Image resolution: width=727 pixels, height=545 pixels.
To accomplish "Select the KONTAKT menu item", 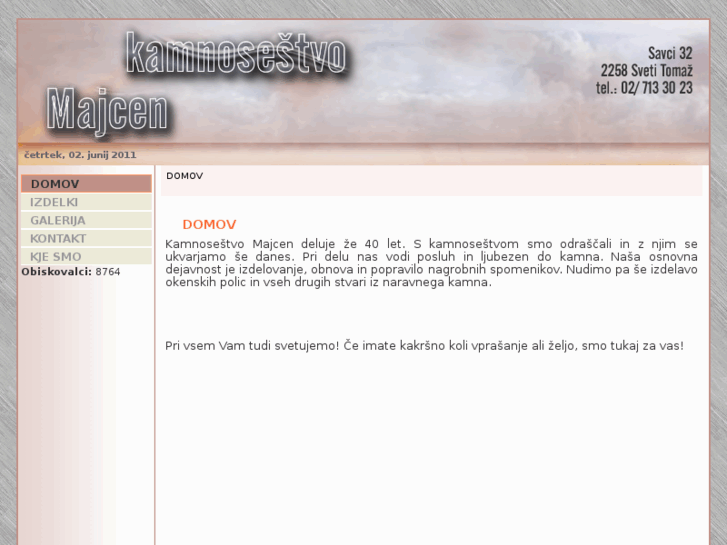I will tap(86, 238).
